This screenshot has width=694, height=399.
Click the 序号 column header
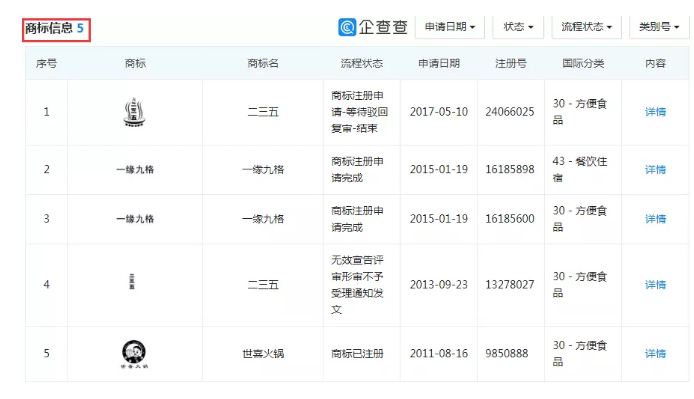[46, 63]
